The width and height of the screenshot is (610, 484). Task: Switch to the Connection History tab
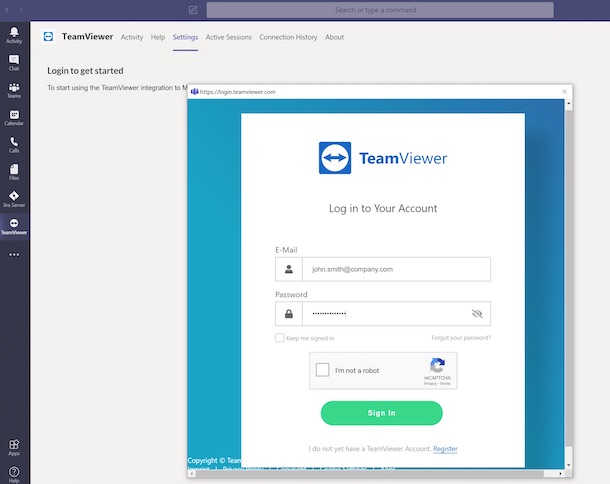(288, 37)
